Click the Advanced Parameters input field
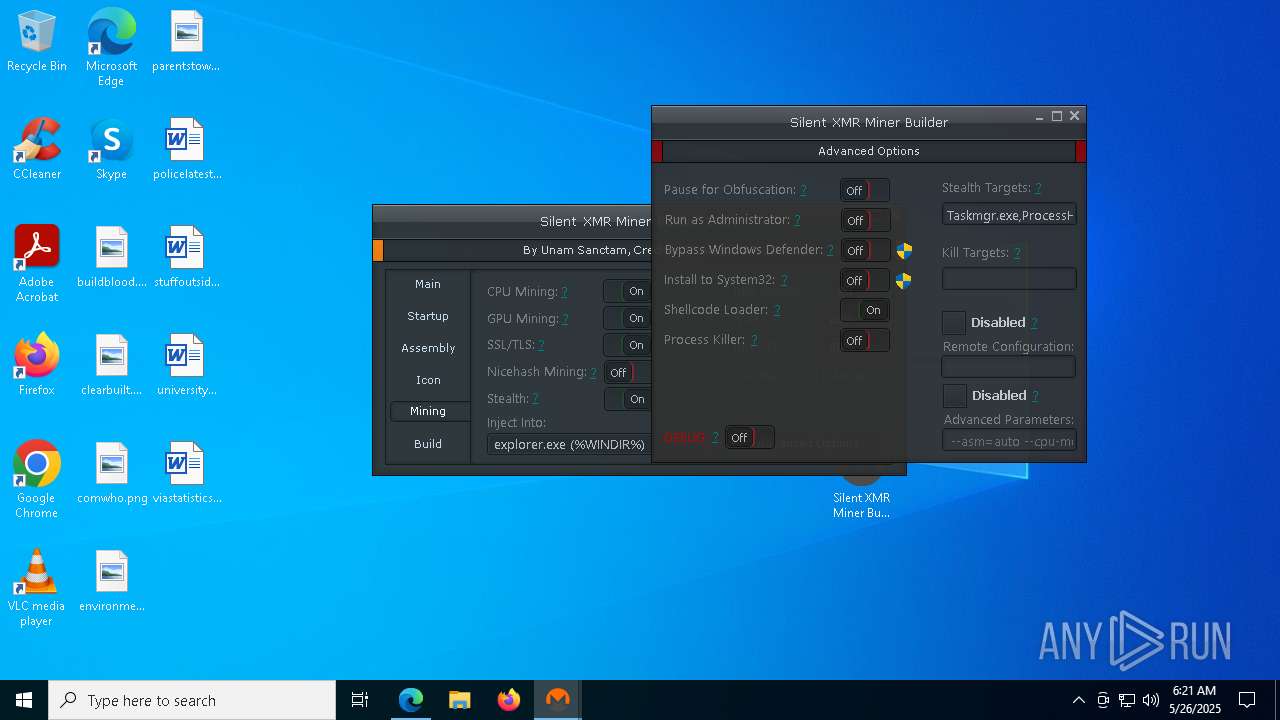1280x720 pixels. pyautogui.click(x=1009, y=440)
